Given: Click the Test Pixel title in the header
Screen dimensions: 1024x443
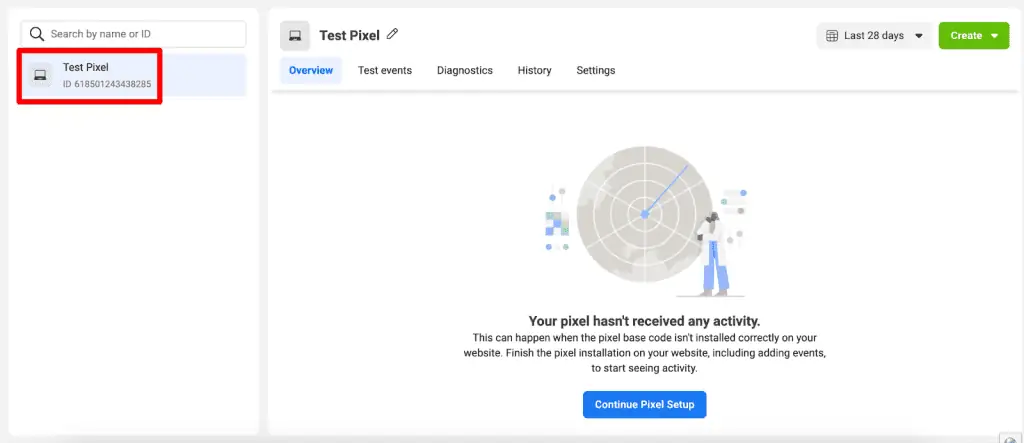Looking at the screenshot, I should [349, 36].
